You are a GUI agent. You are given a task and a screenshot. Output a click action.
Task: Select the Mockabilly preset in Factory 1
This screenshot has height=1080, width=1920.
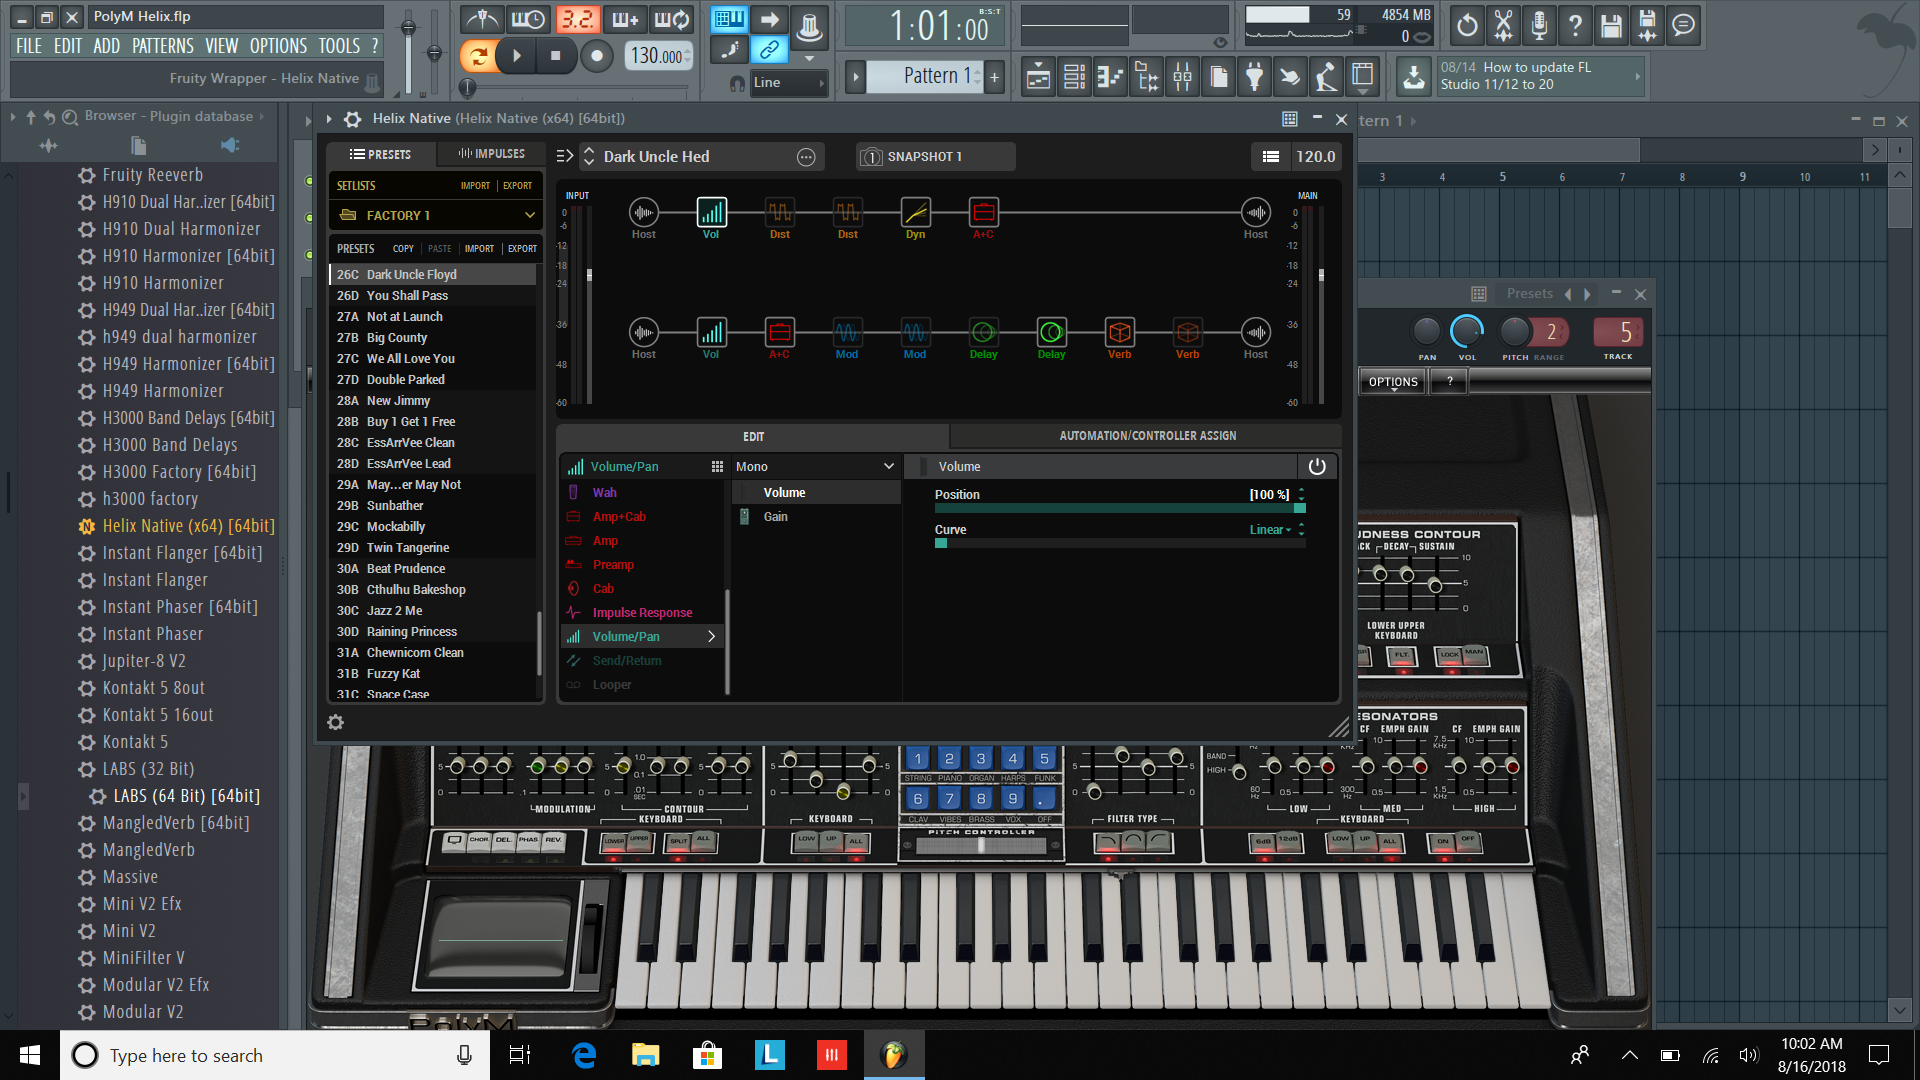(397, 526)
